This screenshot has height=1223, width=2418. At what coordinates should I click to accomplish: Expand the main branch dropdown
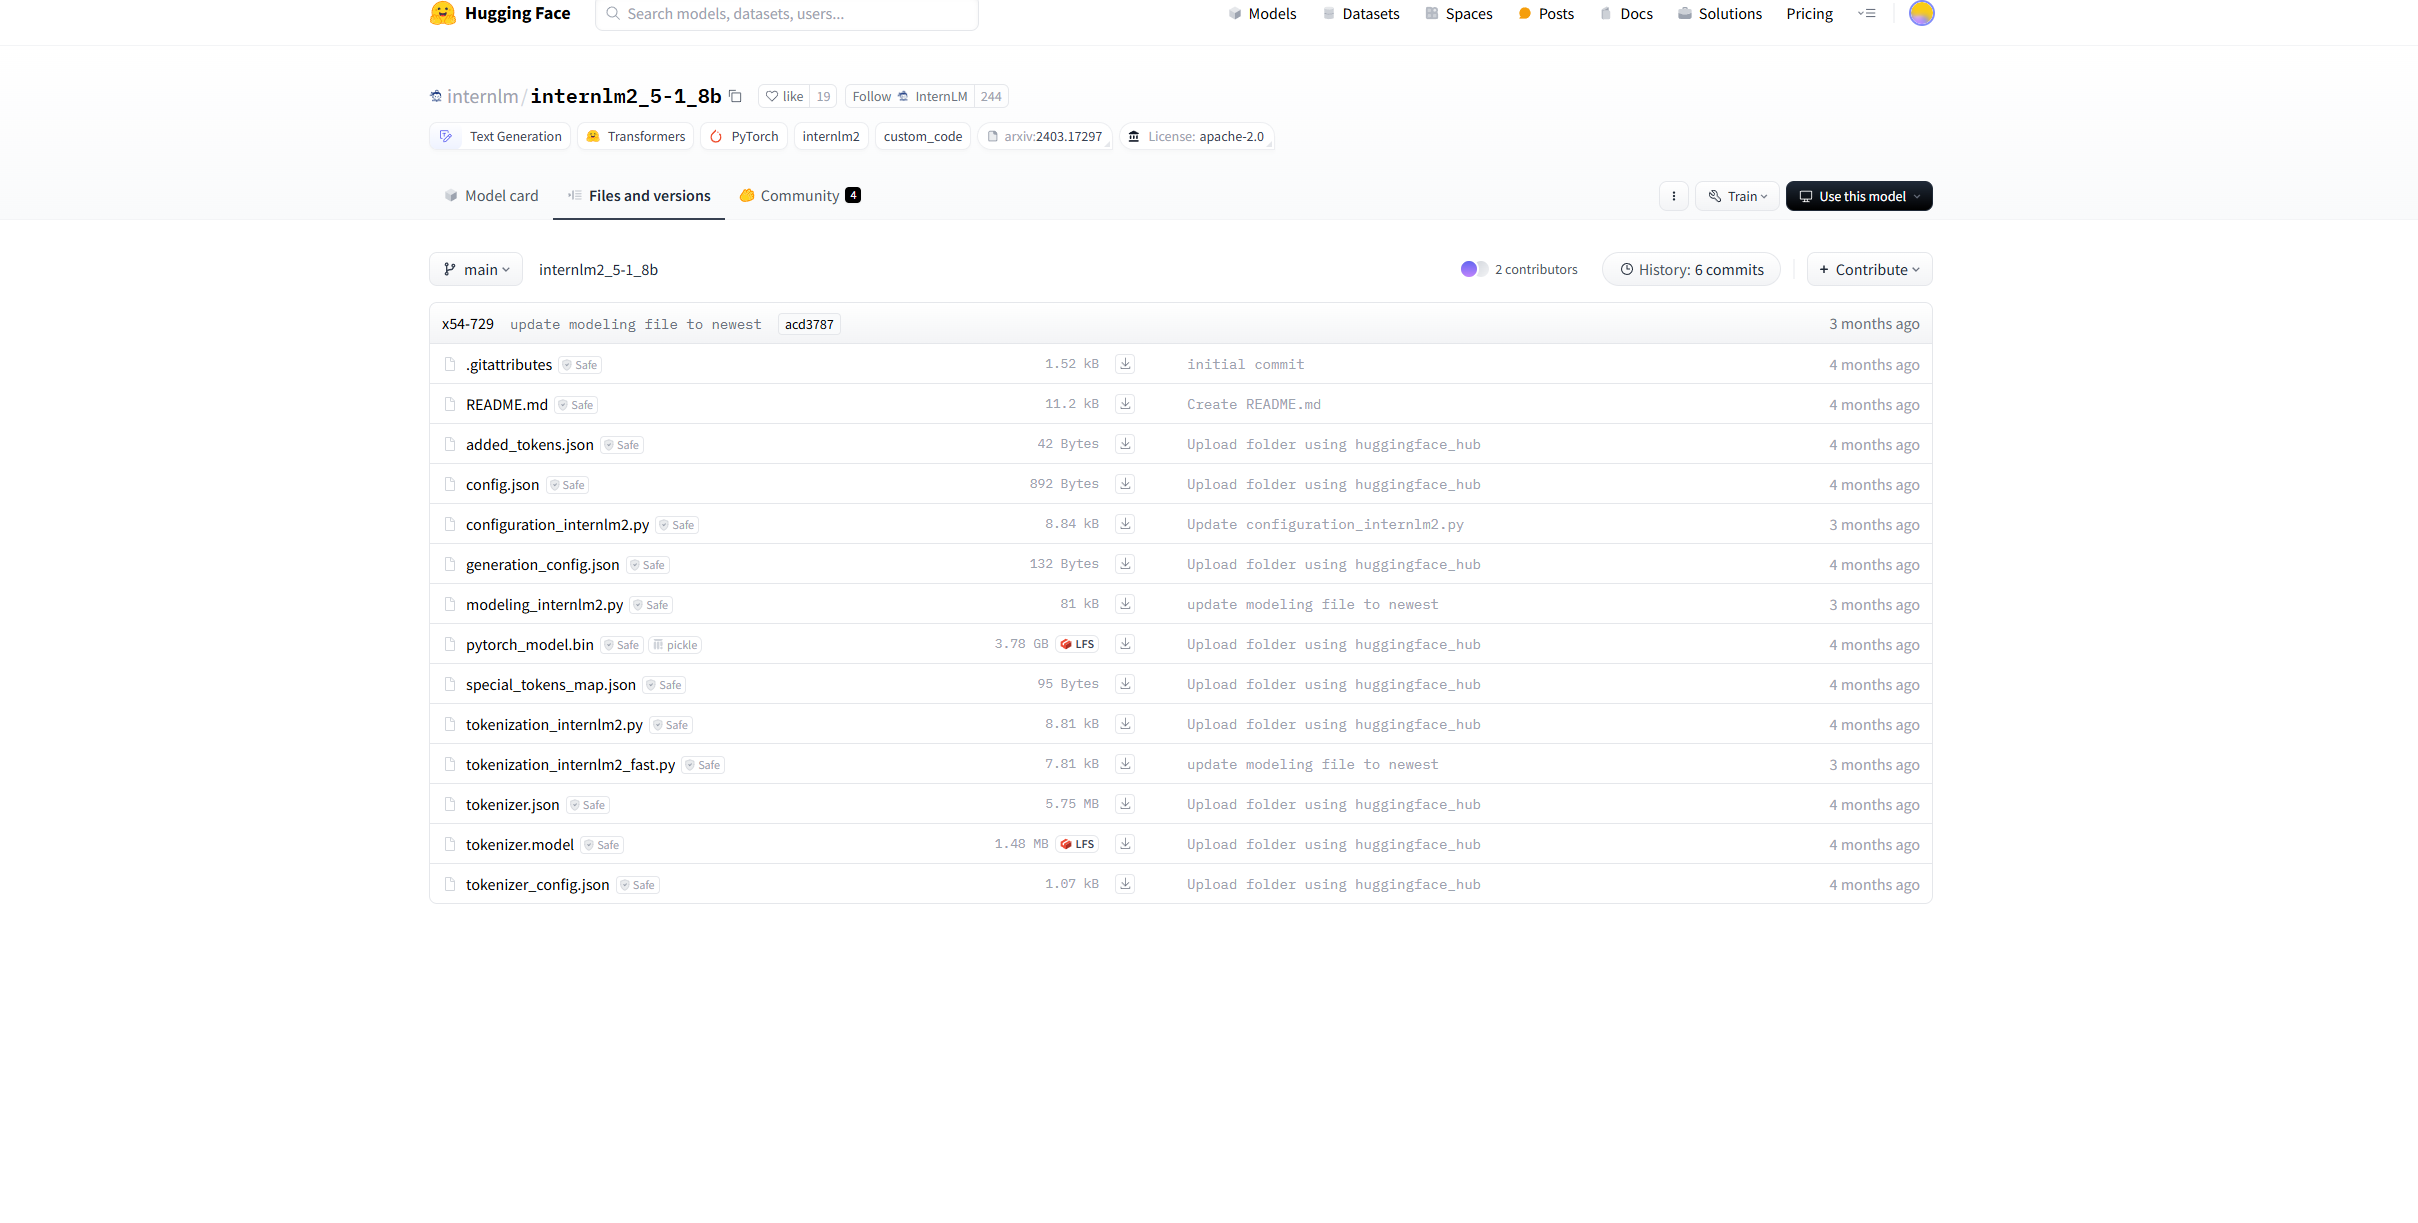coord(476,269)
